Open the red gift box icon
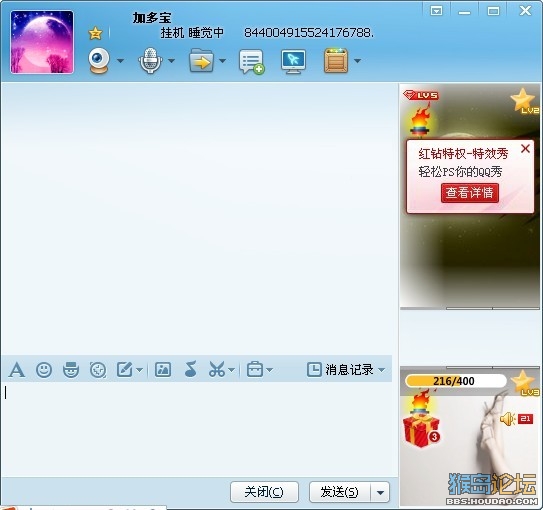The image size is (543, 510). 421,431
